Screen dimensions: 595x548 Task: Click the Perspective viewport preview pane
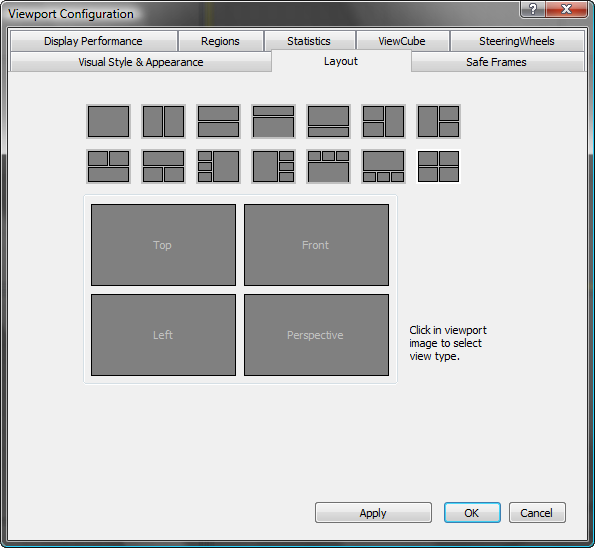point(316,335)
